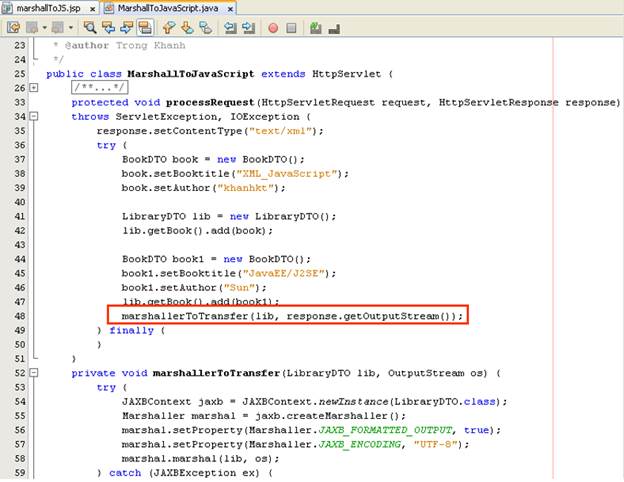
Task: Stop macro recording with the square icon
Action: tap(291, 28)
